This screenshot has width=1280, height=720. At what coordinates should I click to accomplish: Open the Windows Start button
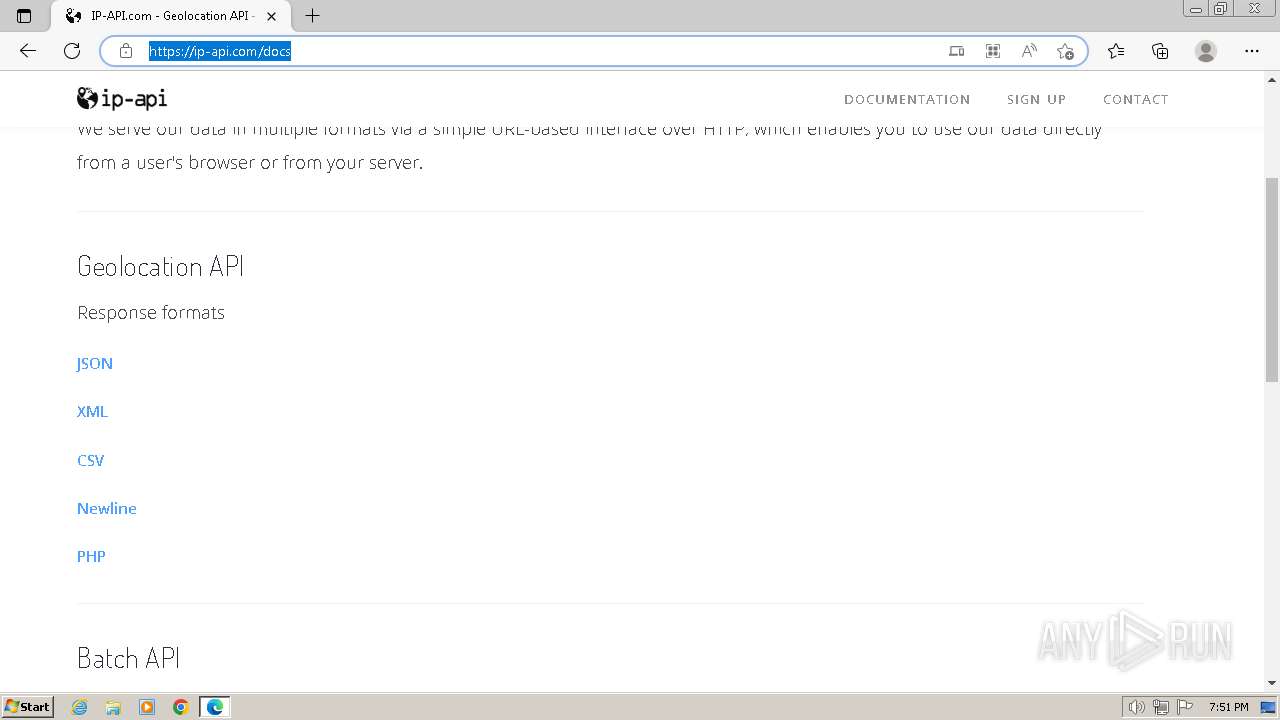tap(28, 707)
